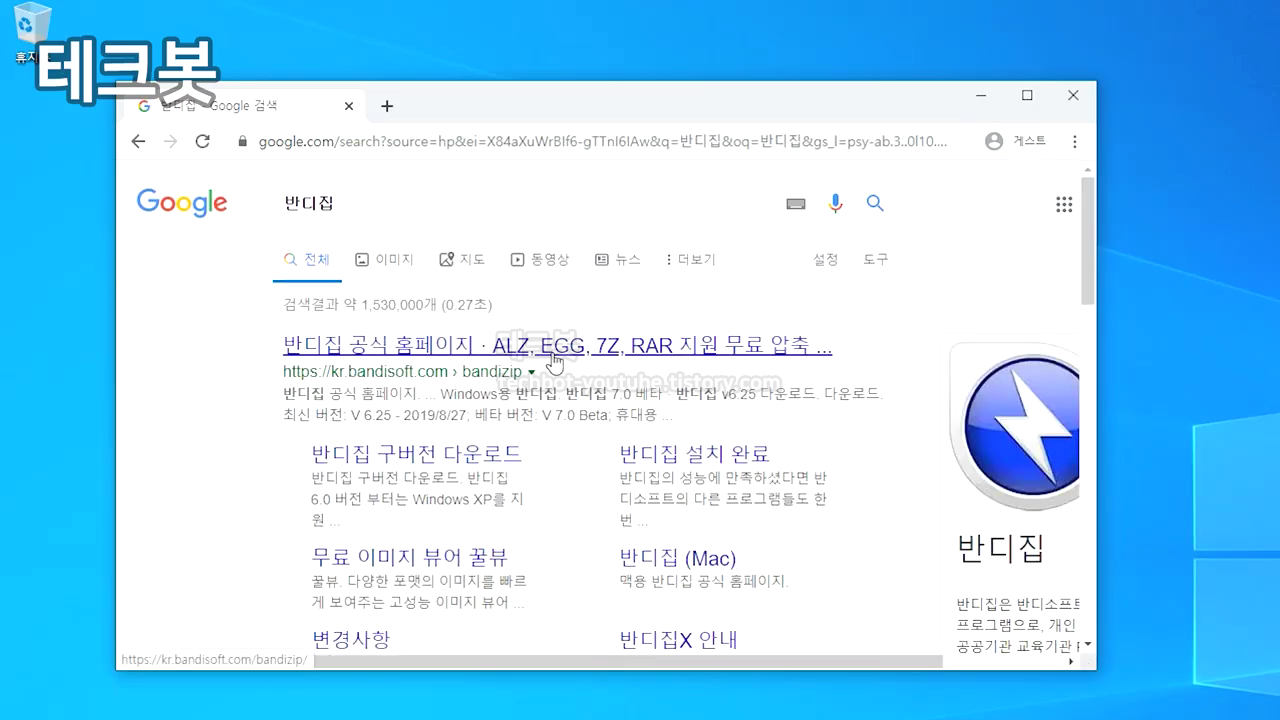Open new tab with plus icon

click(387, 106)
